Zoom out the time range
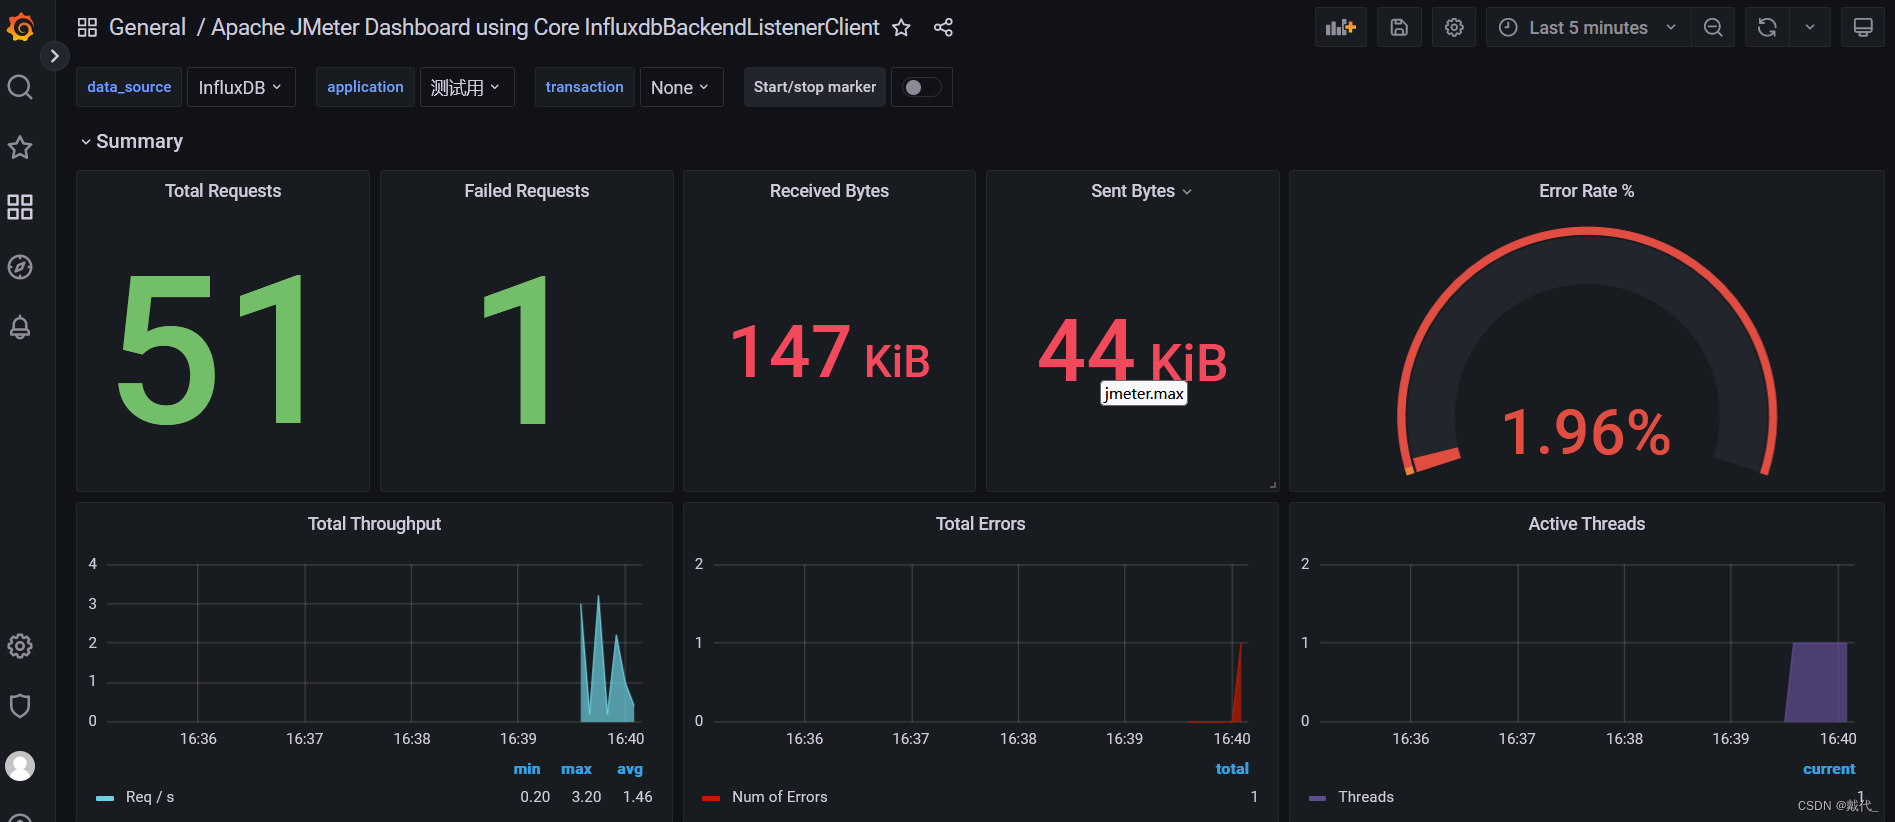Viewport: 1895px width, 822px height. (1713, 28)
